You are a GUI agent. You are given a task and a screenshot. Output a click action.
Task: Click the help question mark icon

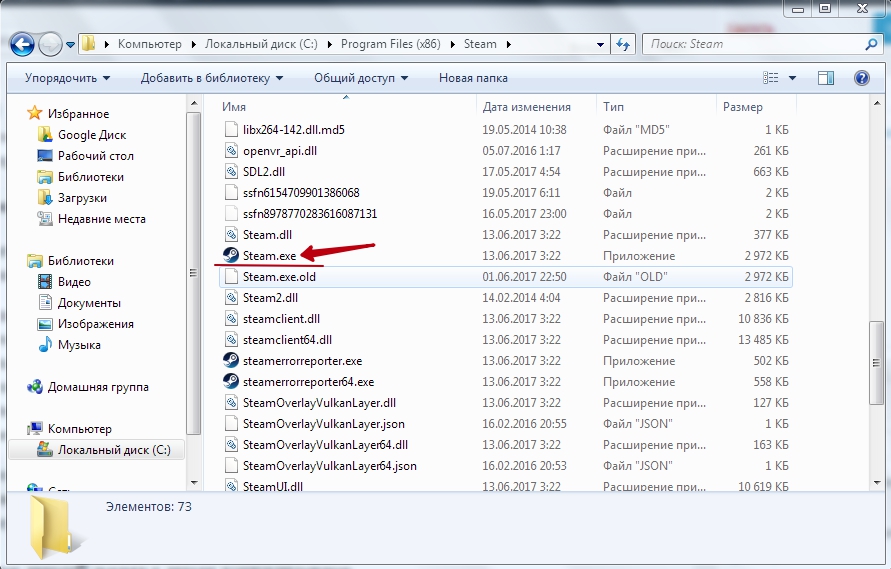point(861,78)
